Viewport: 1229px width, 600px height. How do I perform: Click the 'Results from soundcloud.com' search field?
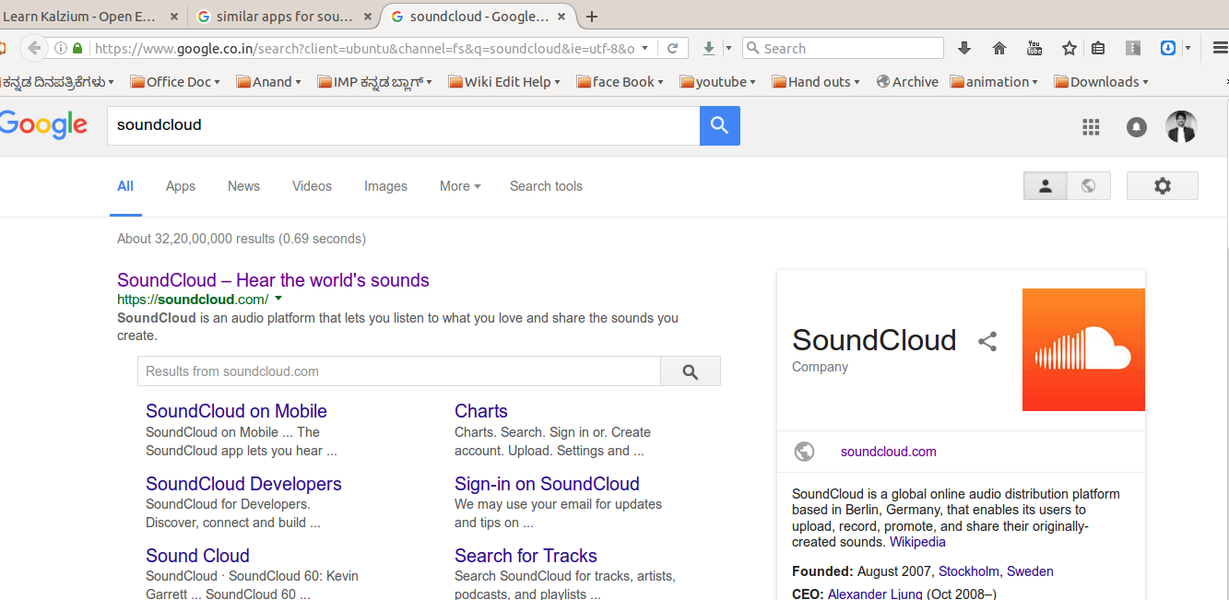pyautogui.click(x=398, y=371)
